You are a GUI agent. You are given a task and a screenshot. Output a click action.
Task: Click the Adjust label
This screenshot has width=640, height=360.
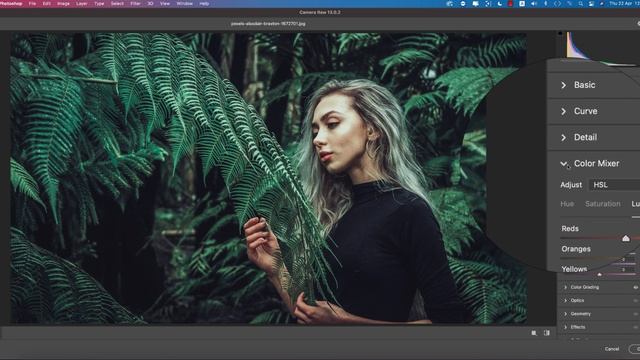coord(571,185)
